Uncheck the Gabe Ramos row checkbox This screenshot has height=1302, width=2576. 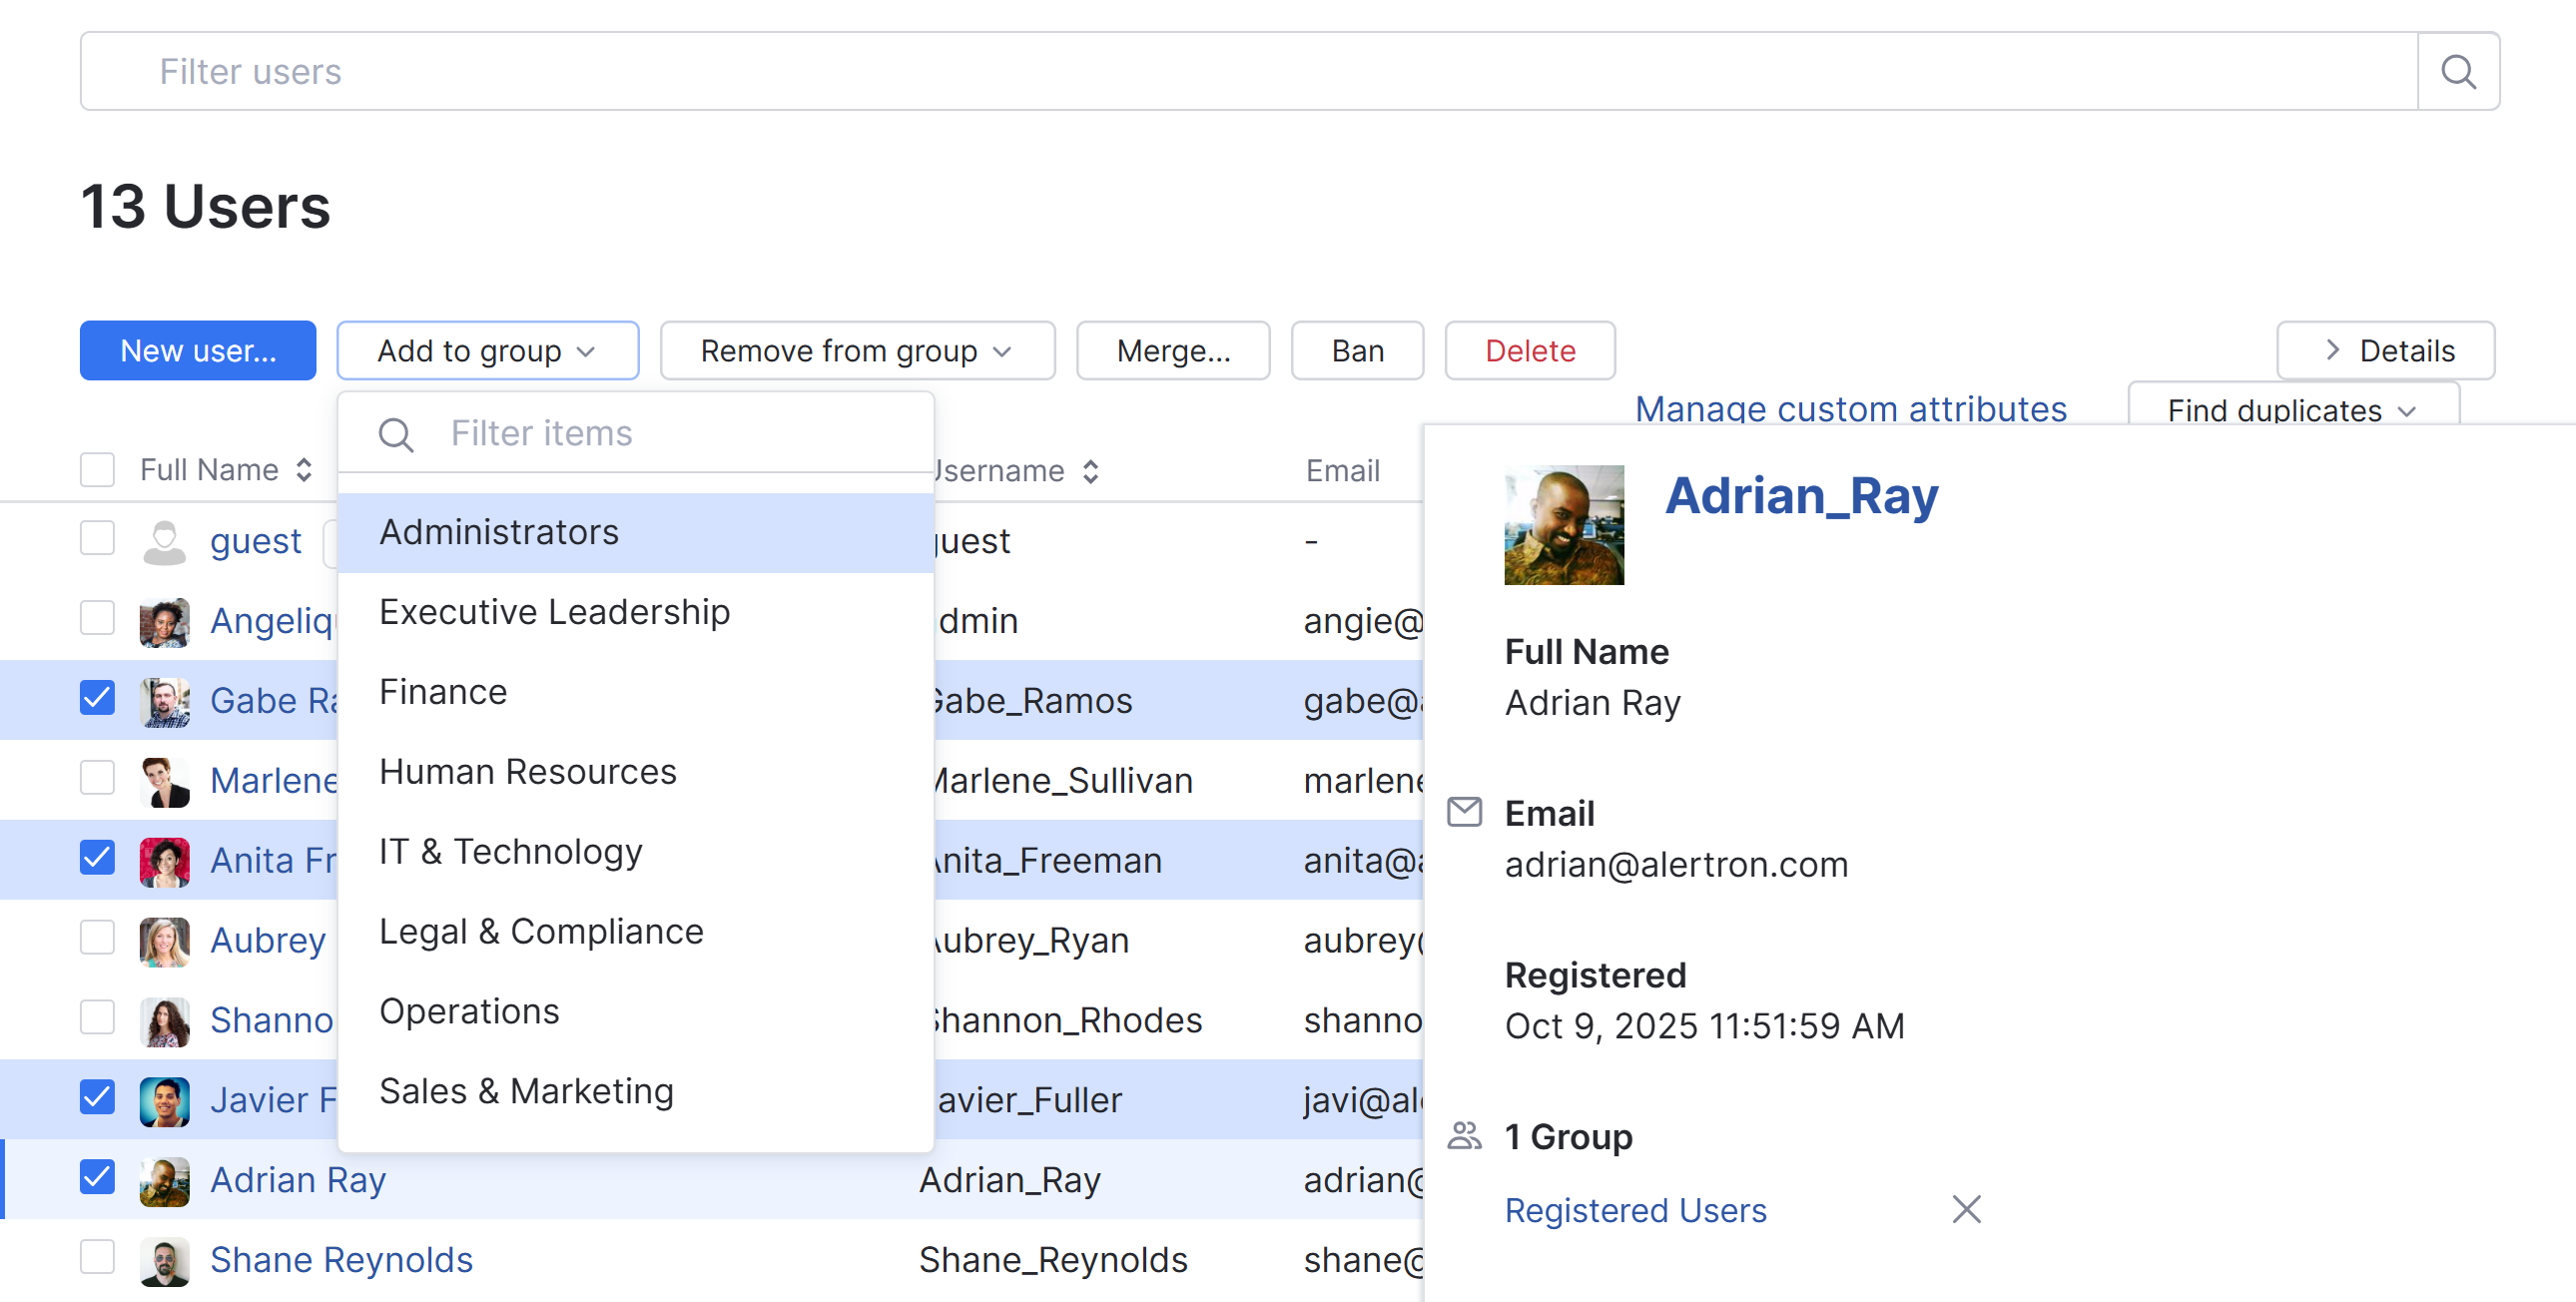(x=97, y=700)
